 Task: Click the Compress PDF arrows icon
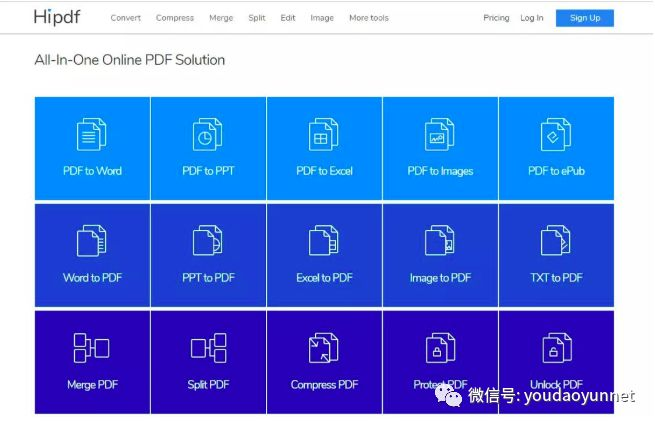(x=324, y=347)
